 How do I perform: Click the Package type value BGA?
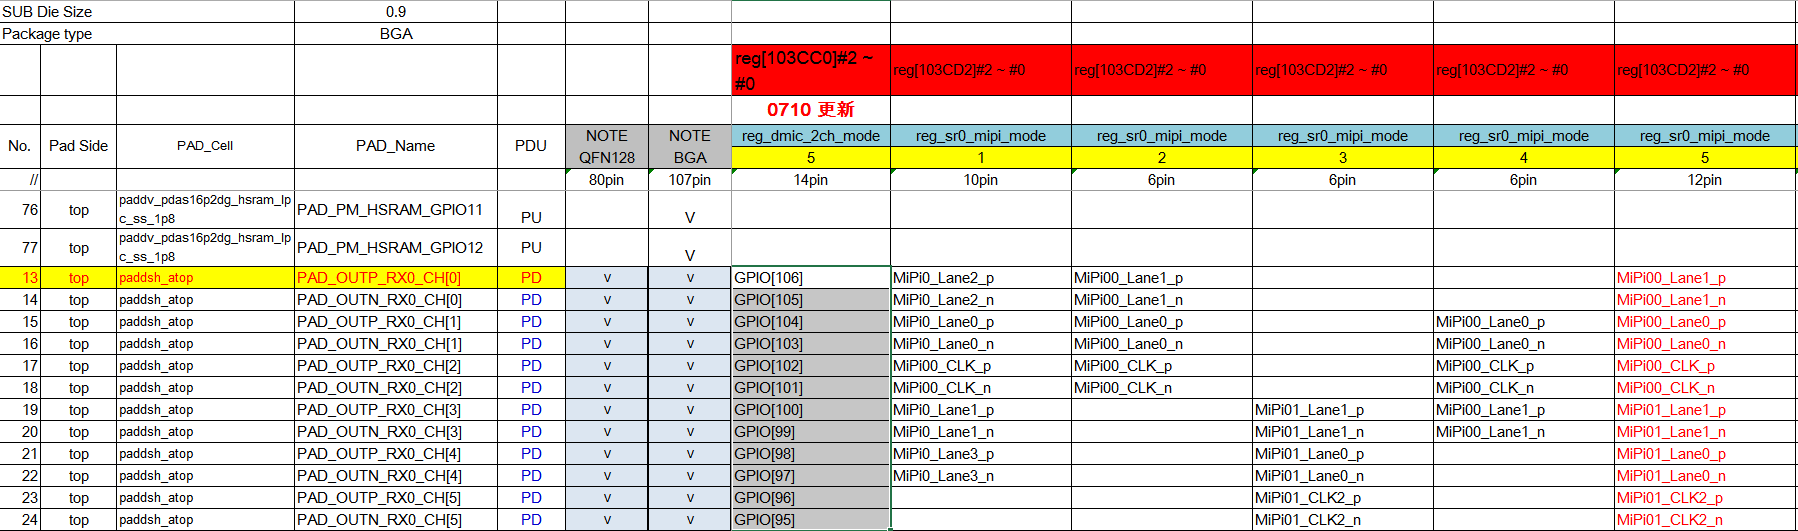pyautogui.click(x=395, y=34)
